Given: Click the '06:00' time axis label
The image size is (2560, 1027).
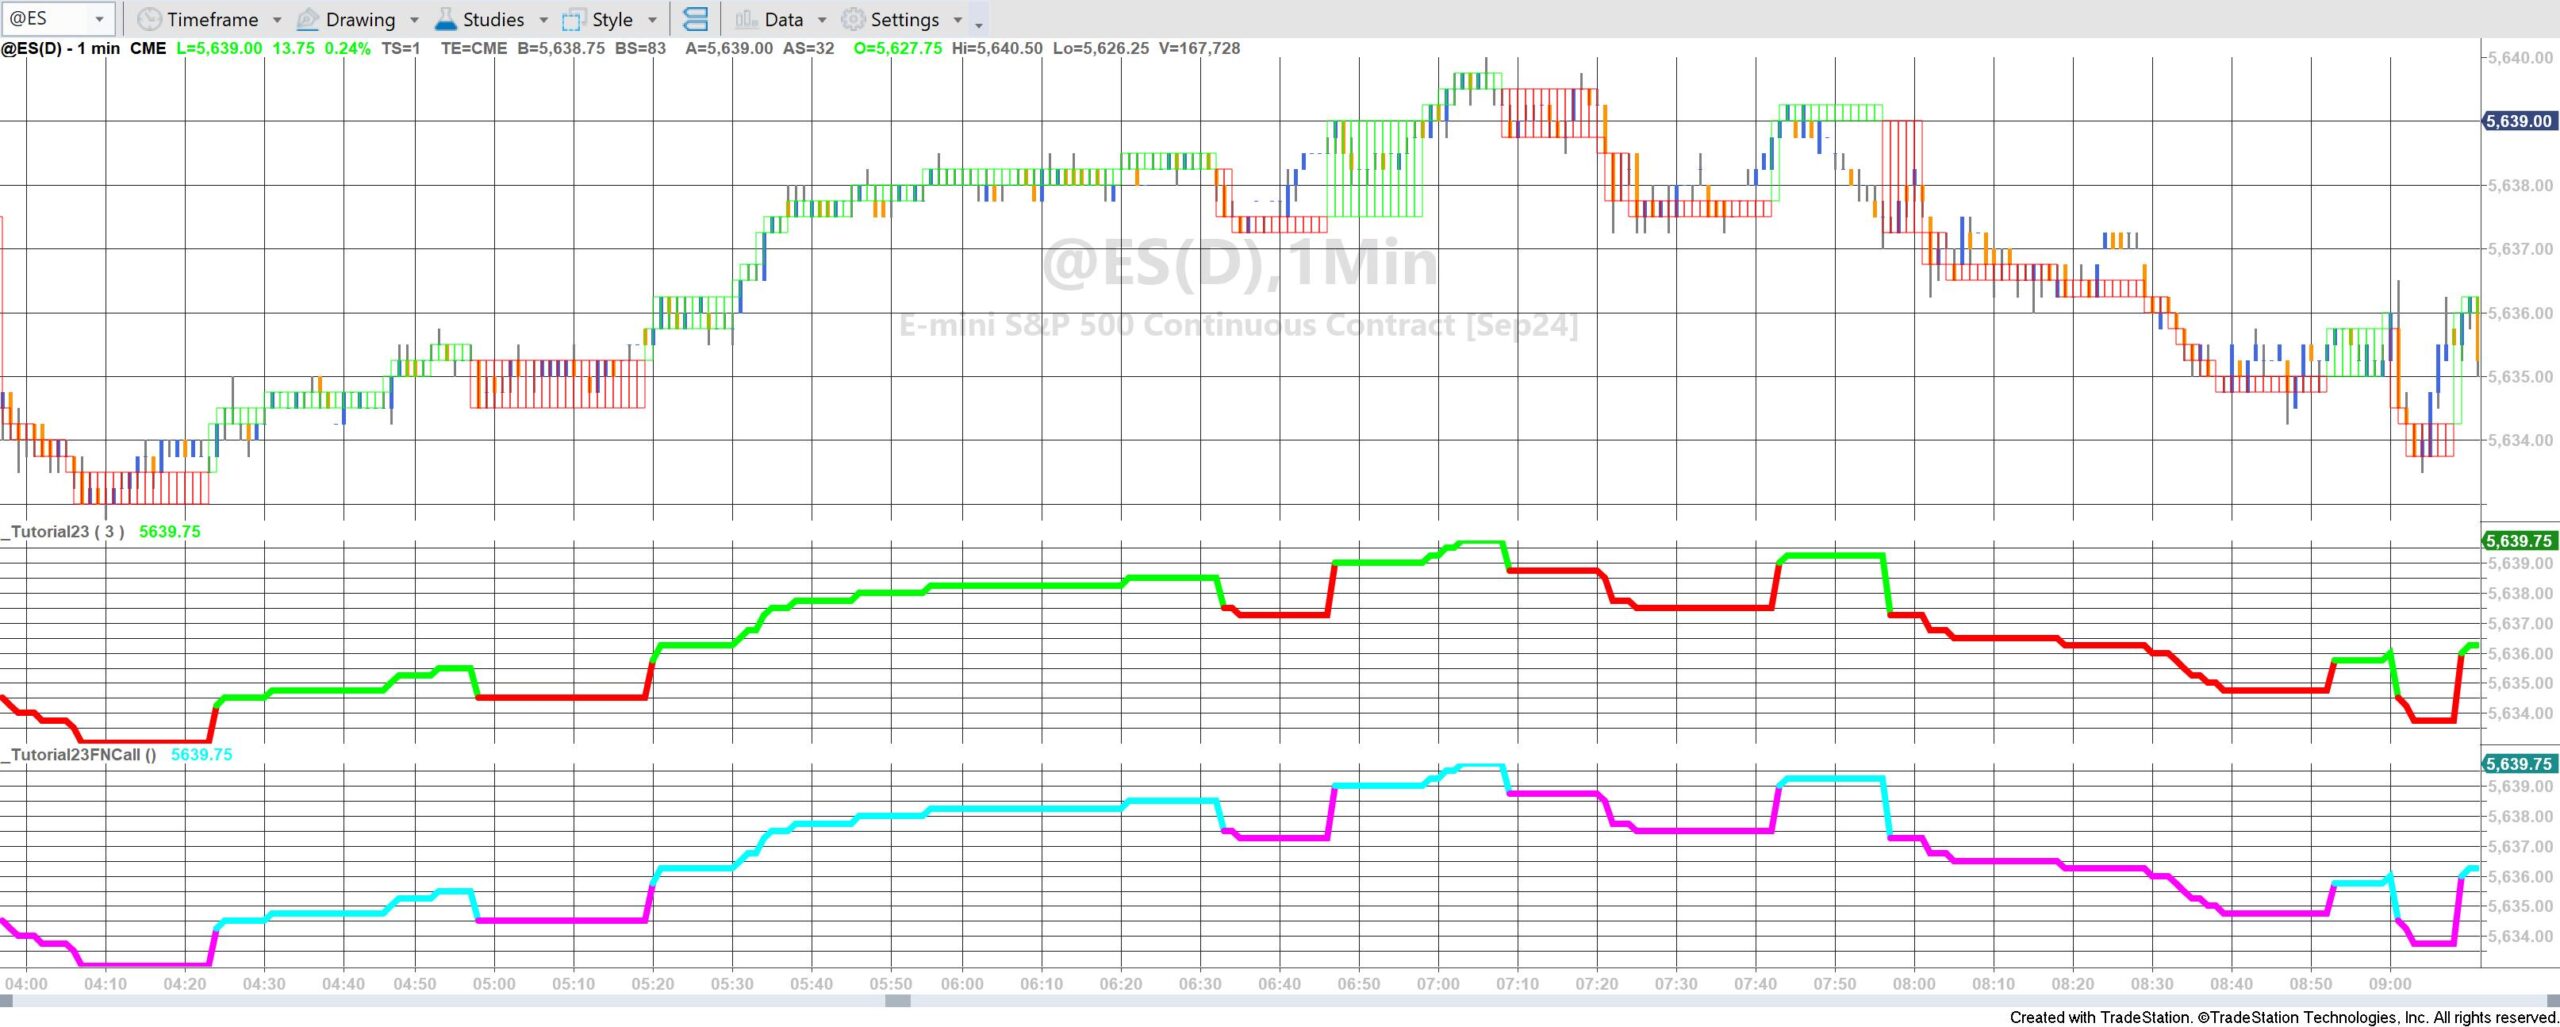Looking at the screenshot, I should tap(962, 984).
